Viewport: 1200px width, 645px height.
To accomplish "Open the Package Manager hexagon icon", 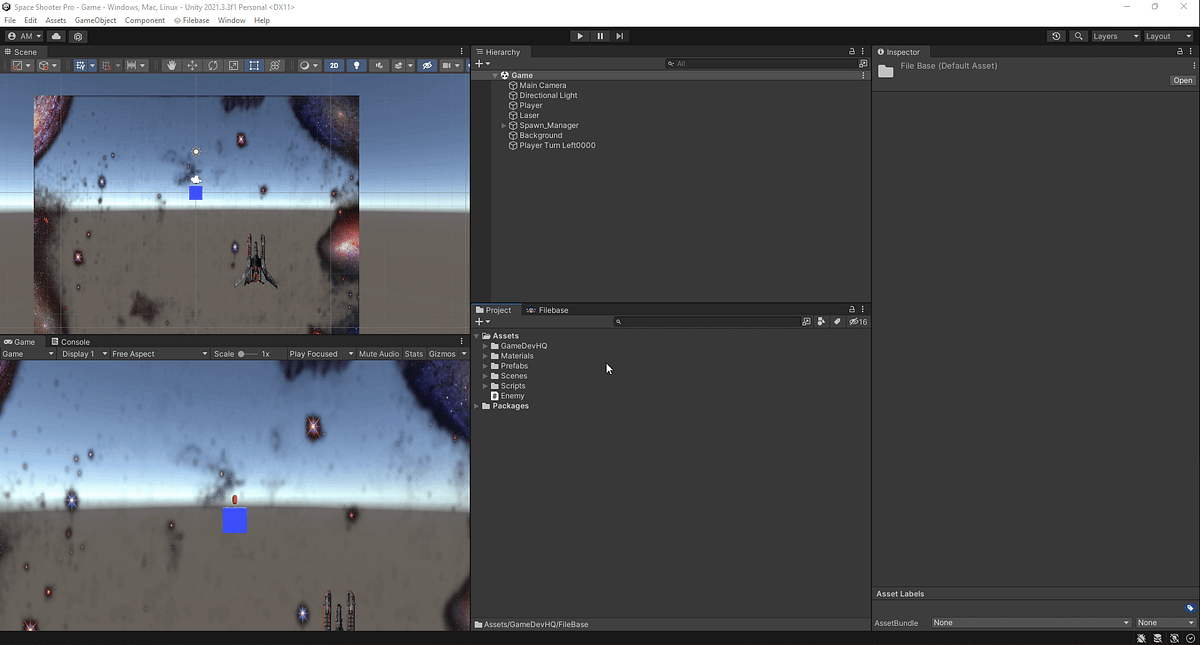I will [x=78, y=36].
